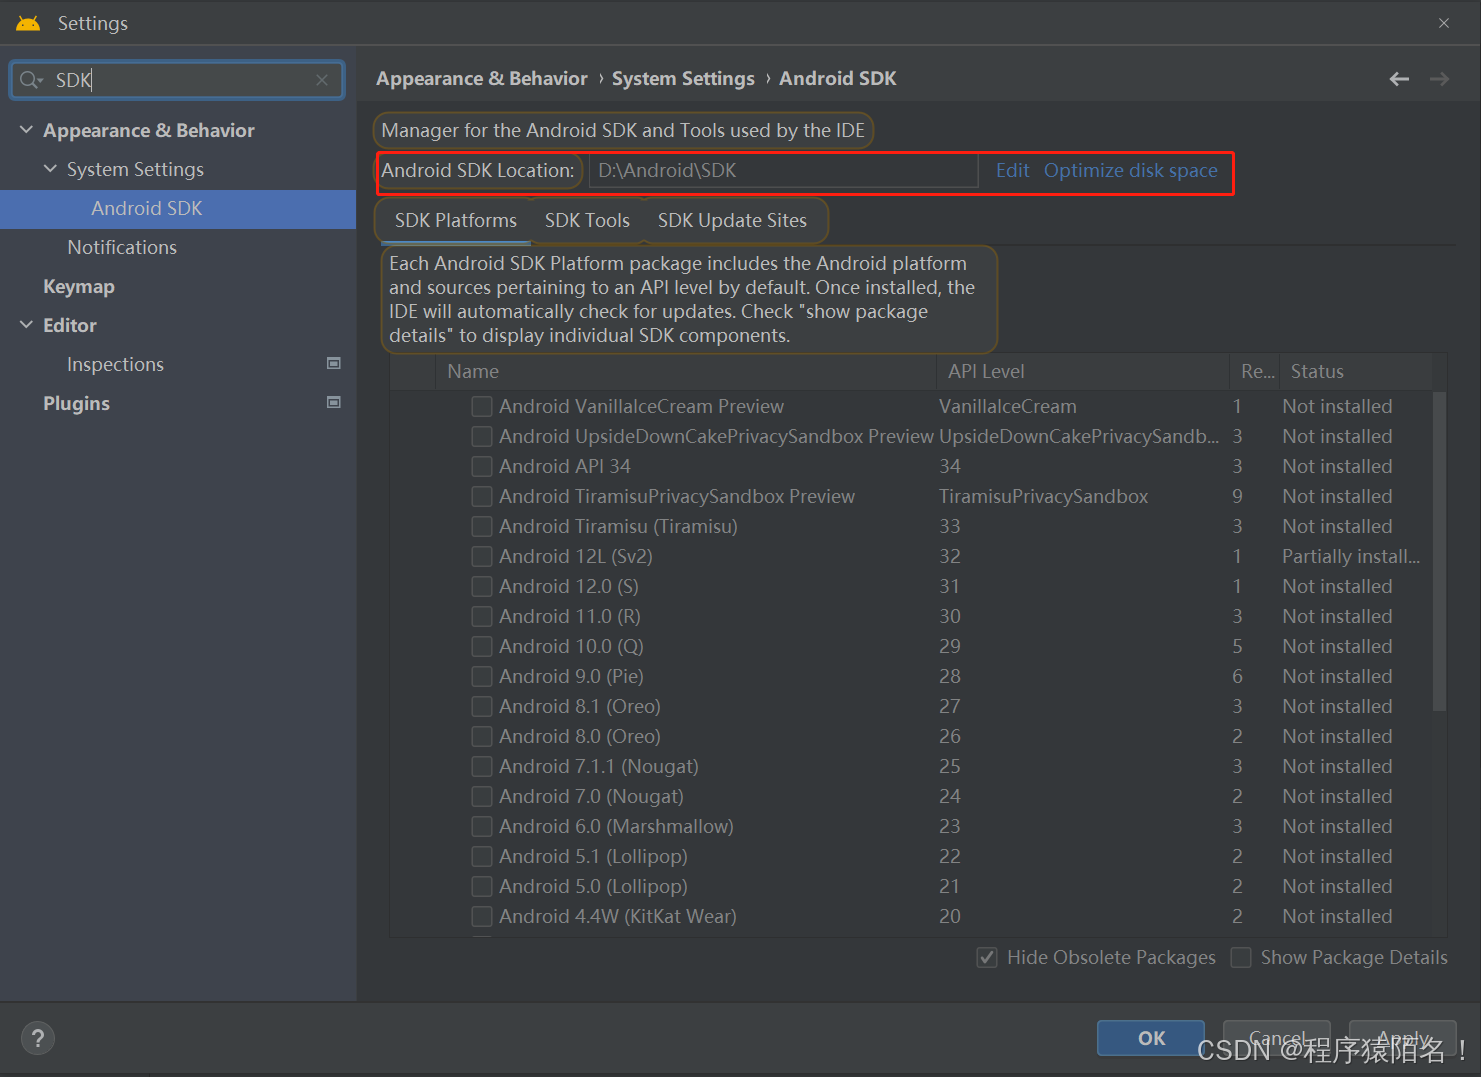Check Android 5.0 (Lollipop) checkbox

[x=482, y=886]
